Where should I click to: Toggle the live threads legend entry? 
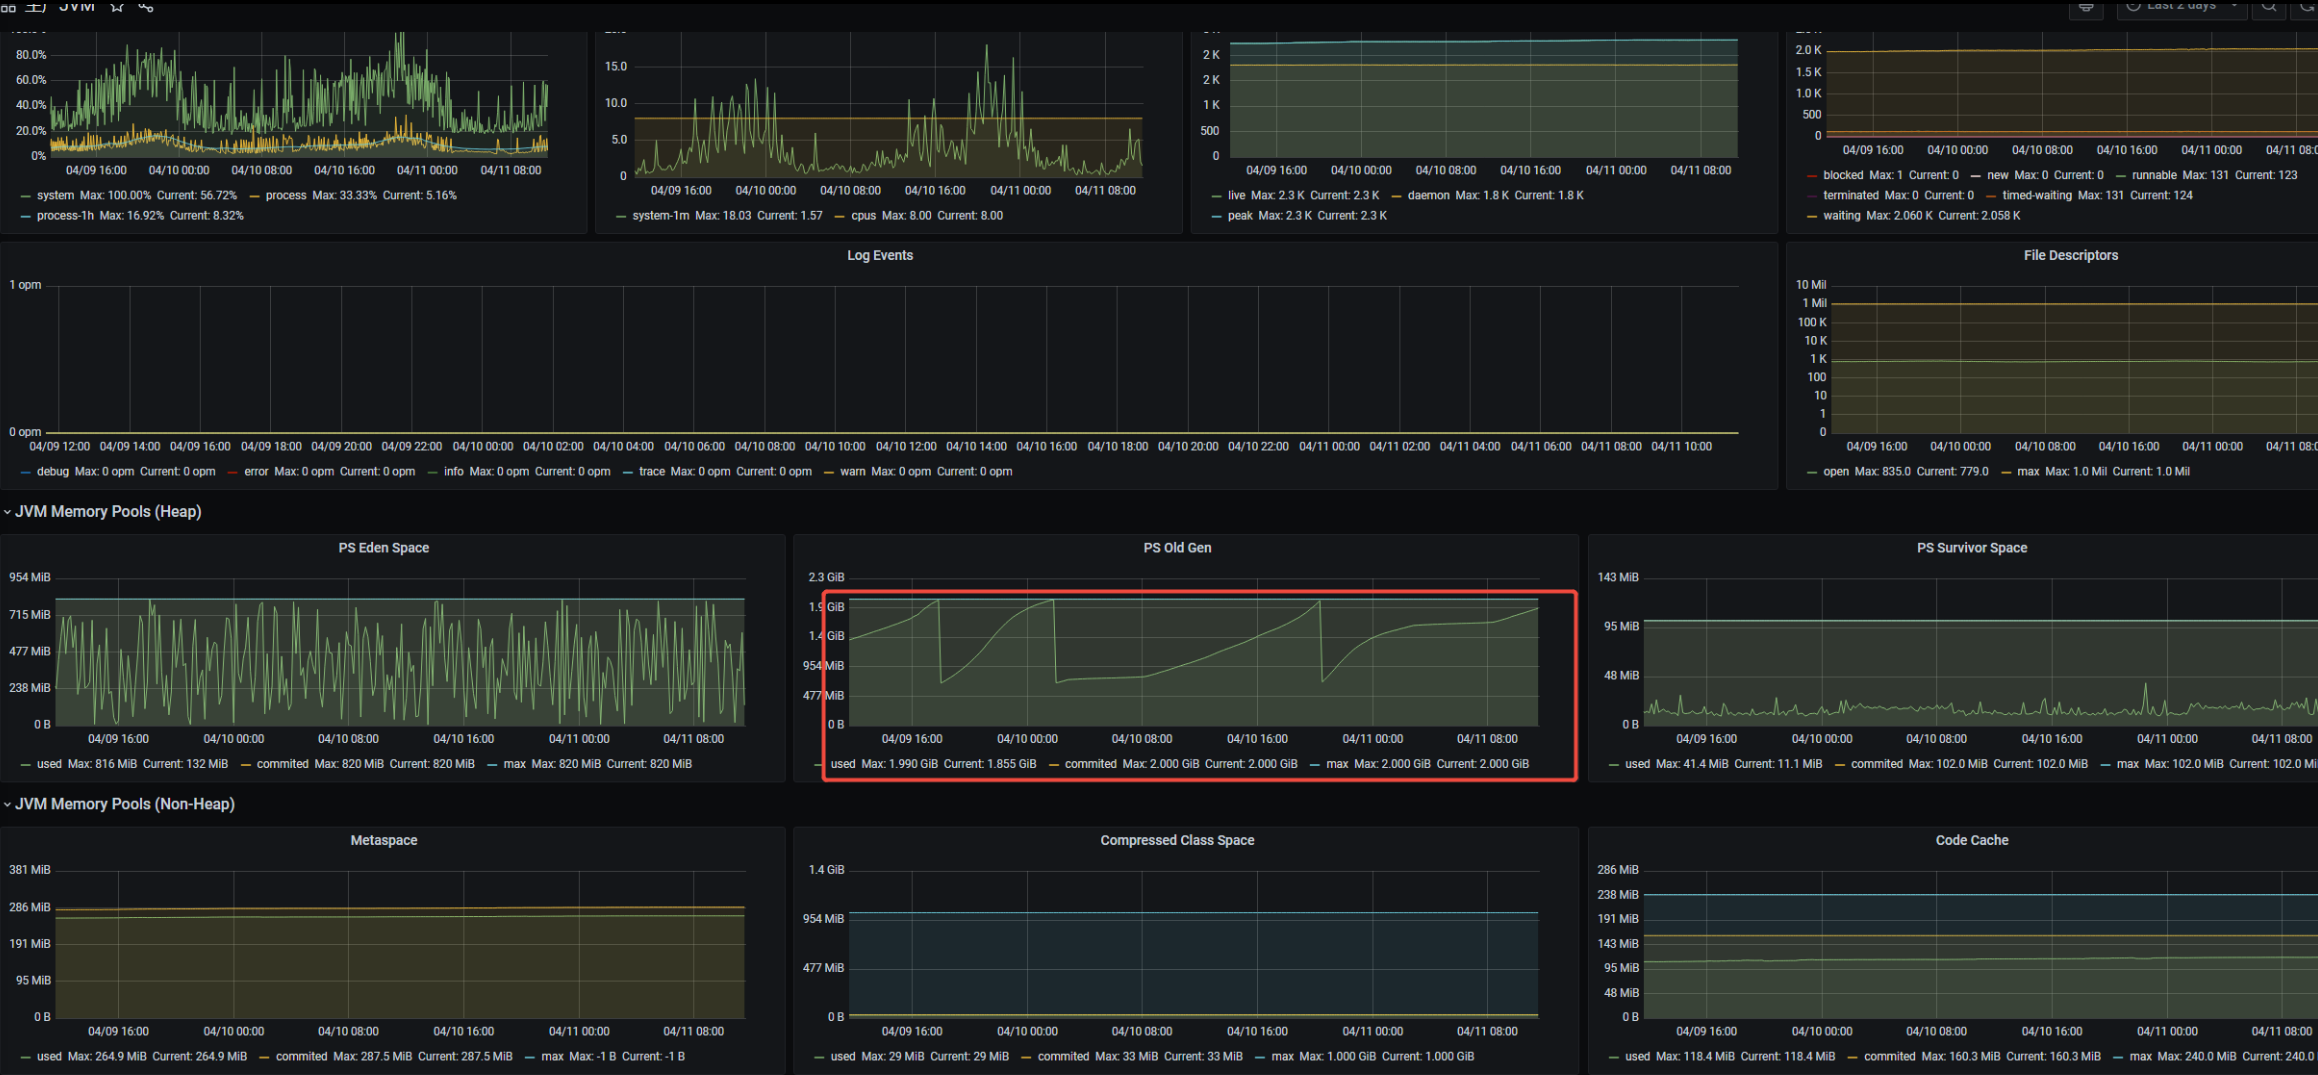(x=1237, y=196)
